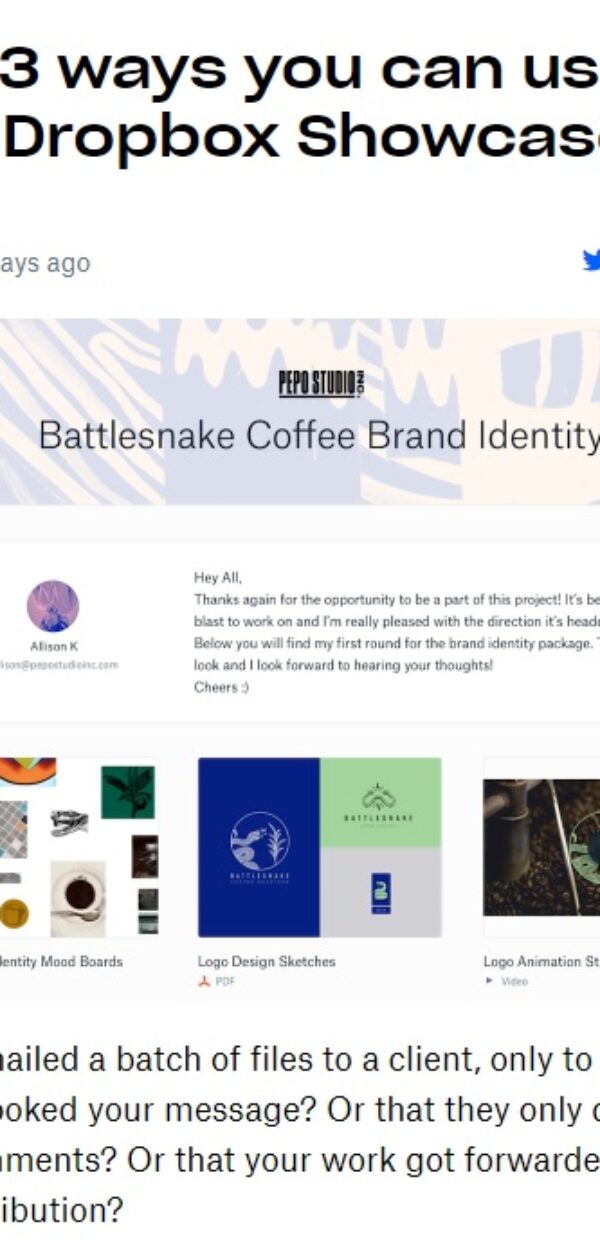Click the Allison K name
Viewport: 600px width, 1240px height.
point(54,647)
